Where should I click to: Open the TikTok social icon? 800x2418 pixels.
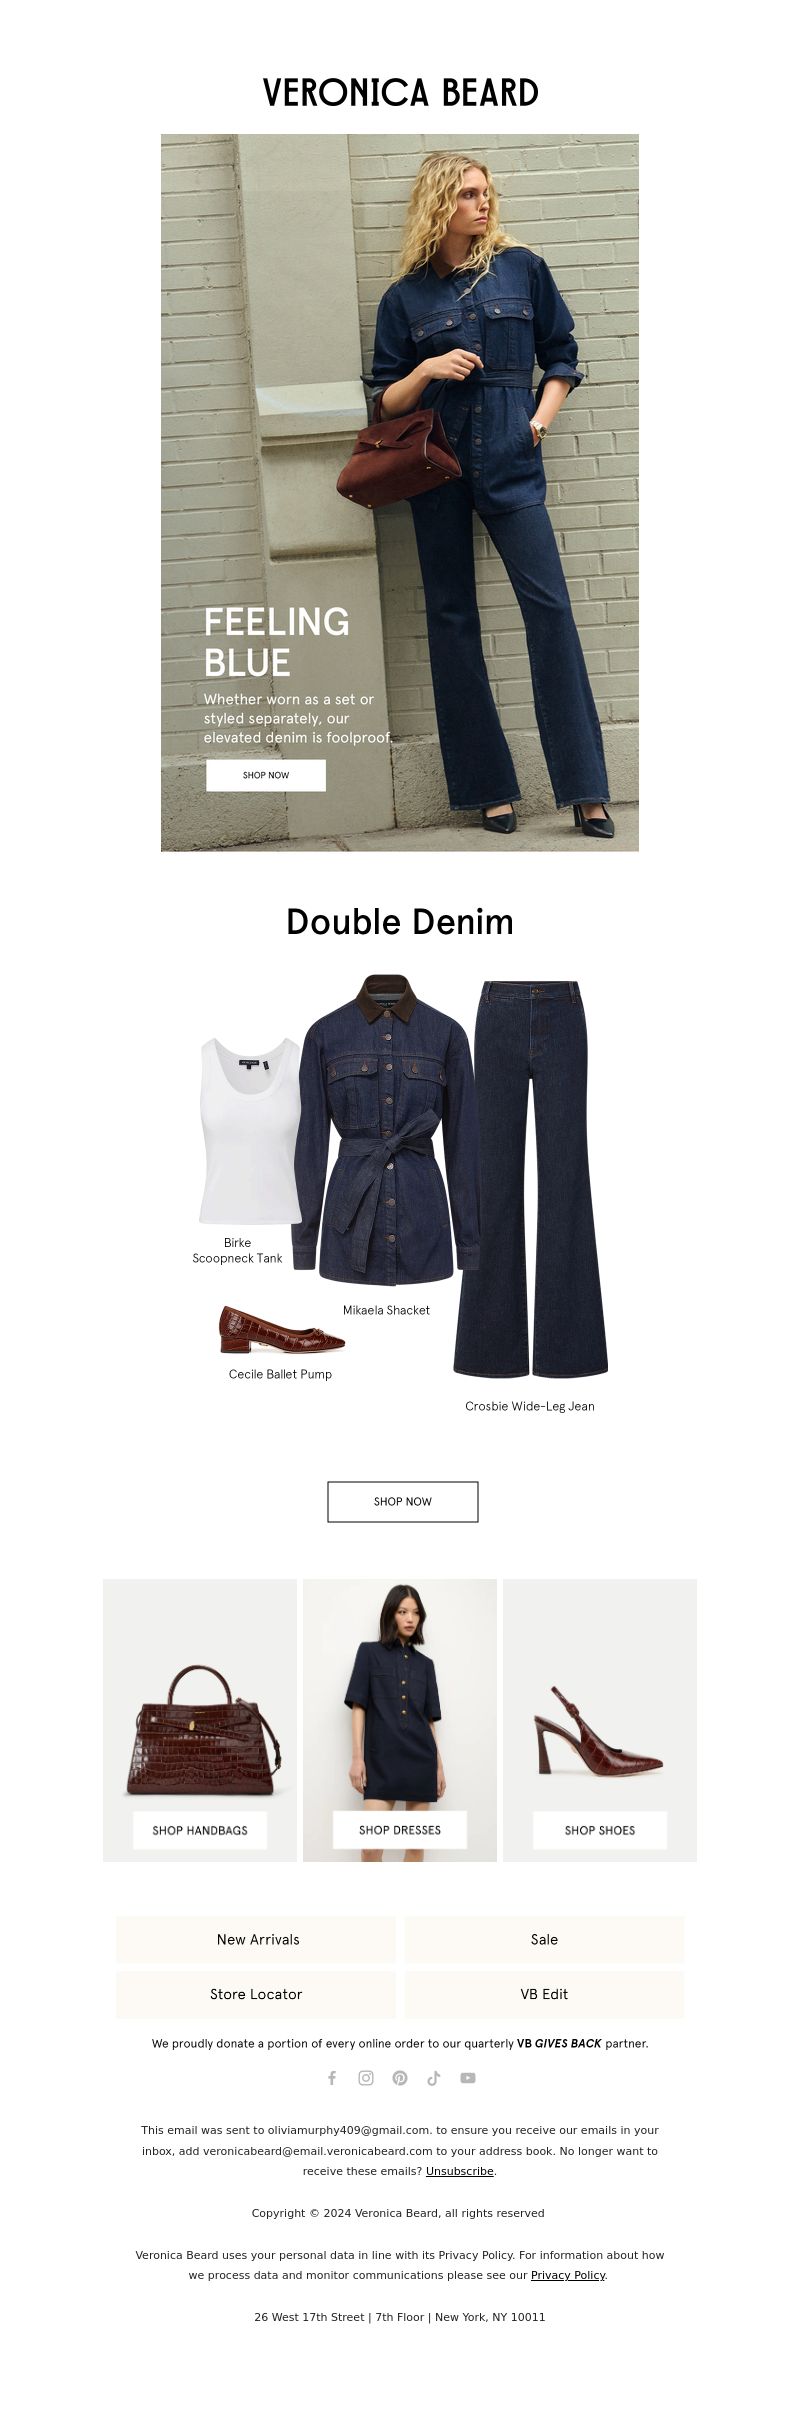point(434,2078)
